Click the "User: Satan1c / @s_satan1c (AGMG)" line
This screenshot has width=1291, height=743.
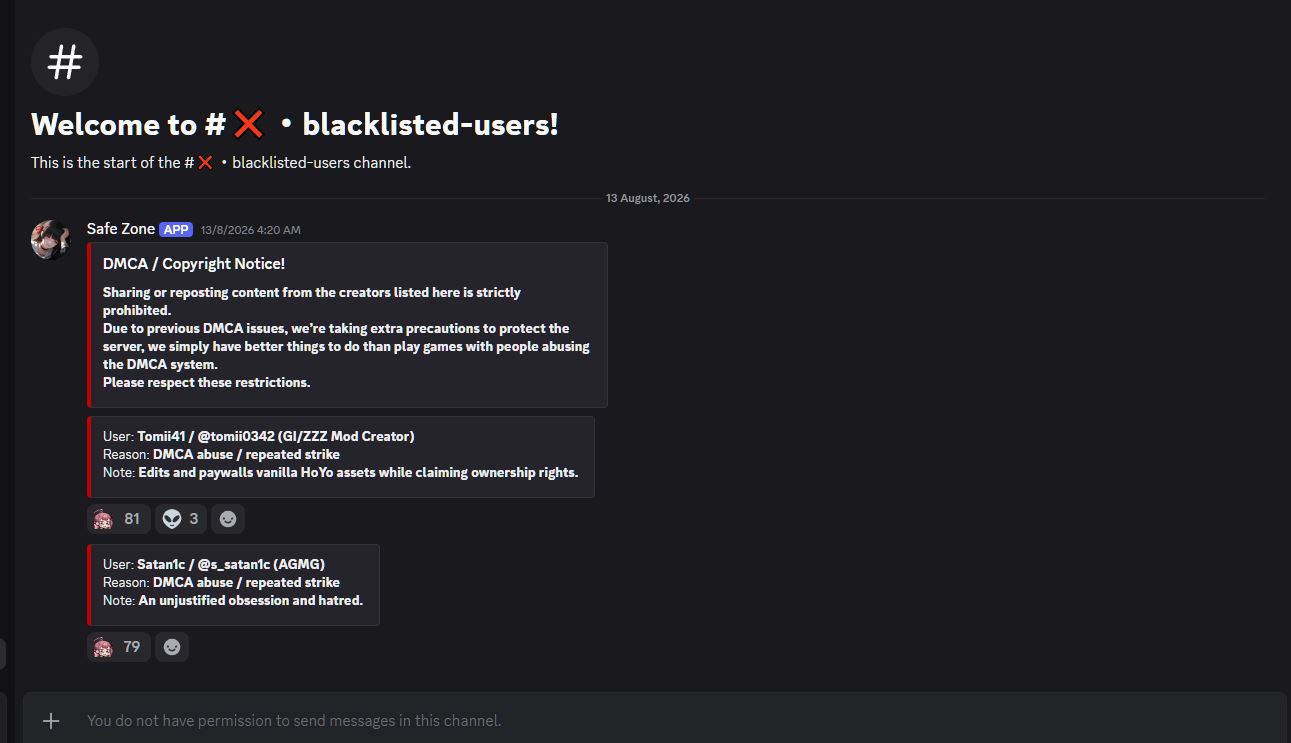tap(214, 564)
